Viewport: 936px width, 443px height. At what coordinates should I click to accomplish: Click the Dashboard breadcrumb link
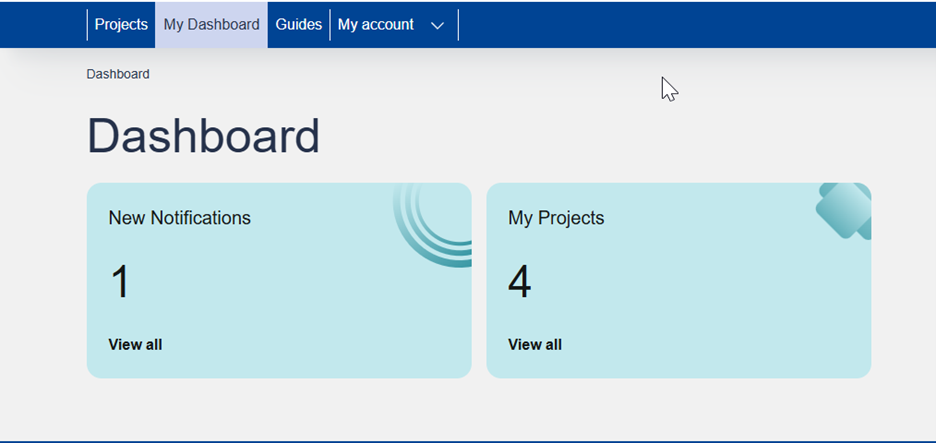point(118,74)
